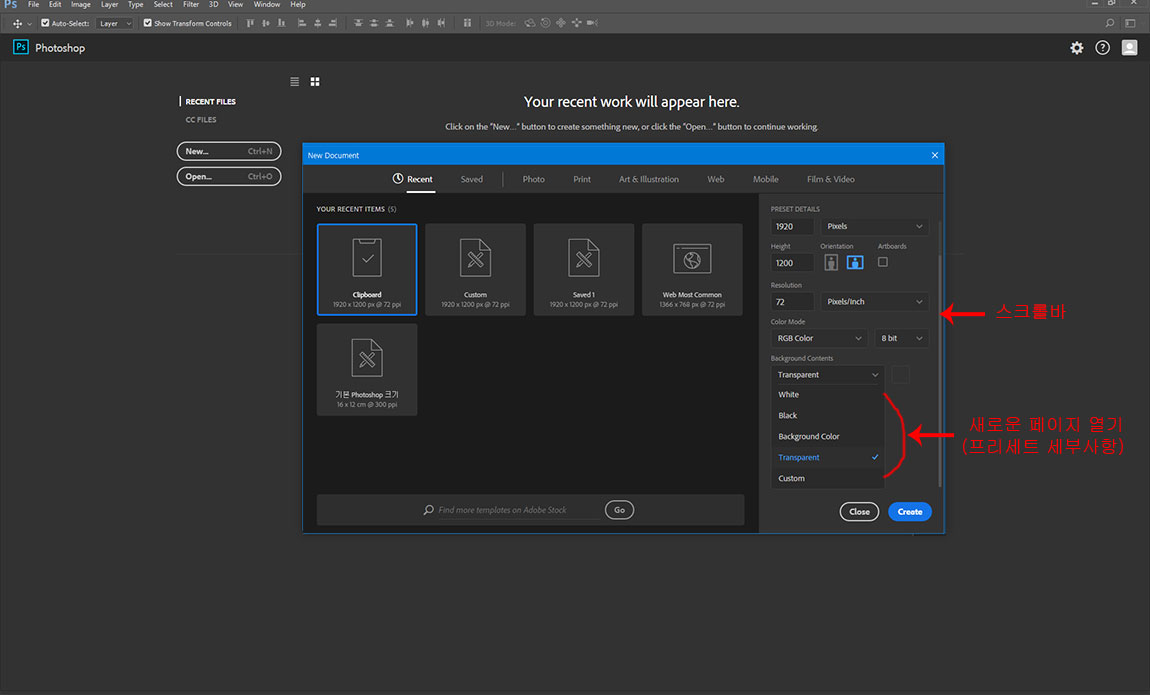
Task: Open the Window menu
Action: point(267,4)
